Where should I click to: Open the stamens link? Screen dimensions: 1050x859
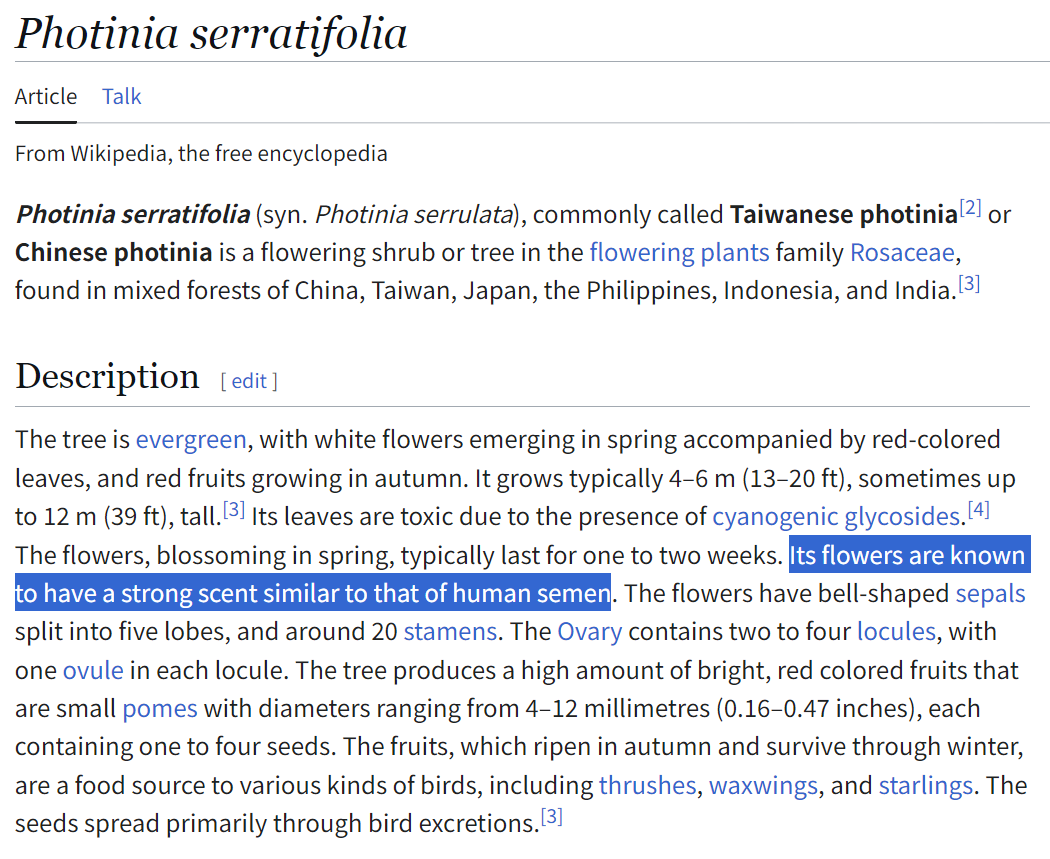[x=450, y=632]
